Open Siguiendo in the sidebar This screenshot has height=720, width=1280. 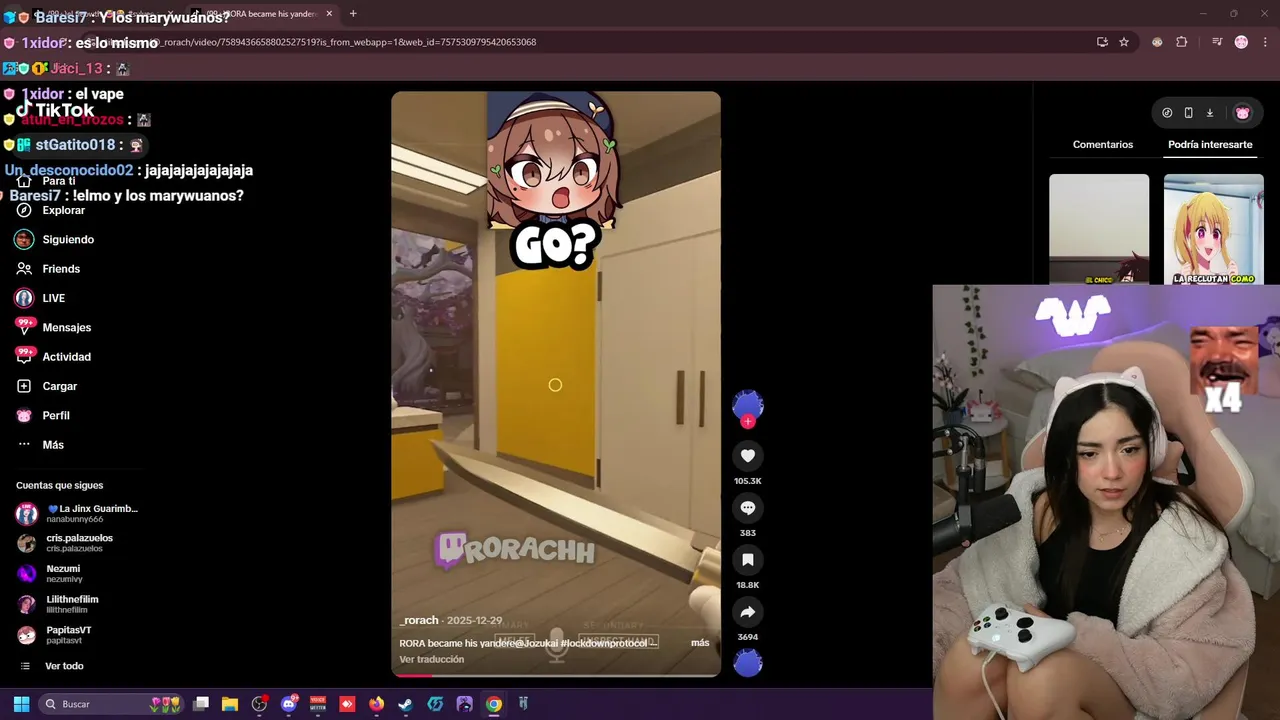pyautogui.click(x=68, y=240)
